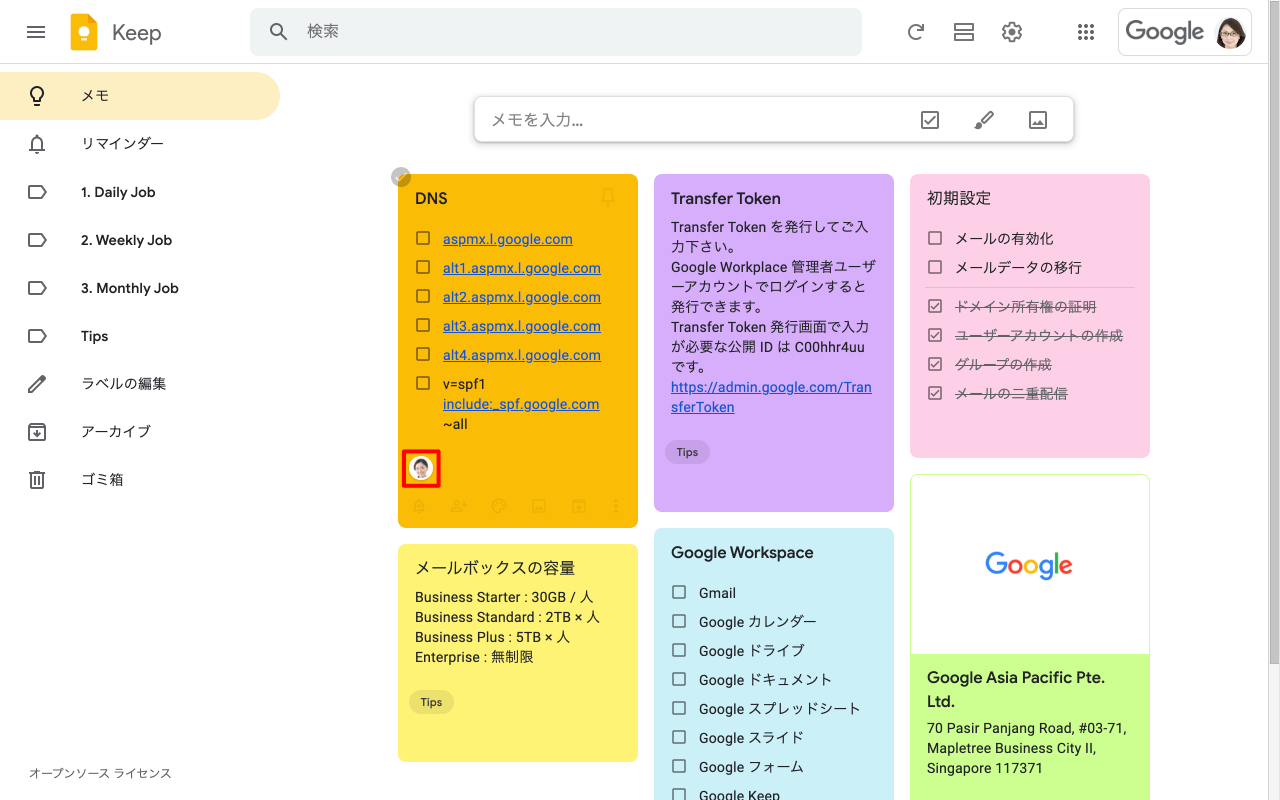Check メールデータの移行 checkbox
The image size is (1280, 800).
click(935, 268)
